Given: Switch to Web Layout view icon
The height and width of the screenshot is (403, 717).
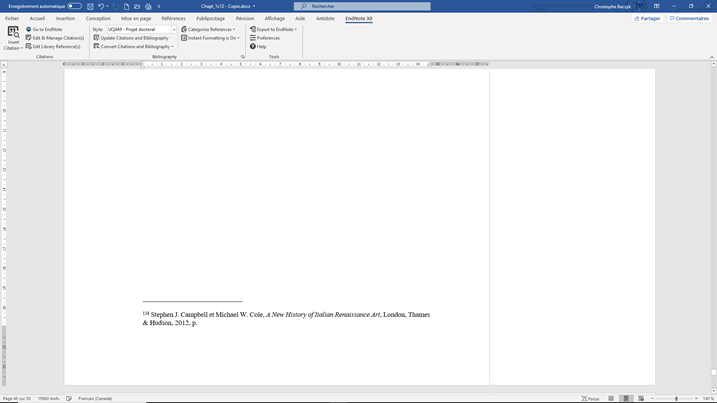Looking at the screenshot, I should (x=641, y=398).
